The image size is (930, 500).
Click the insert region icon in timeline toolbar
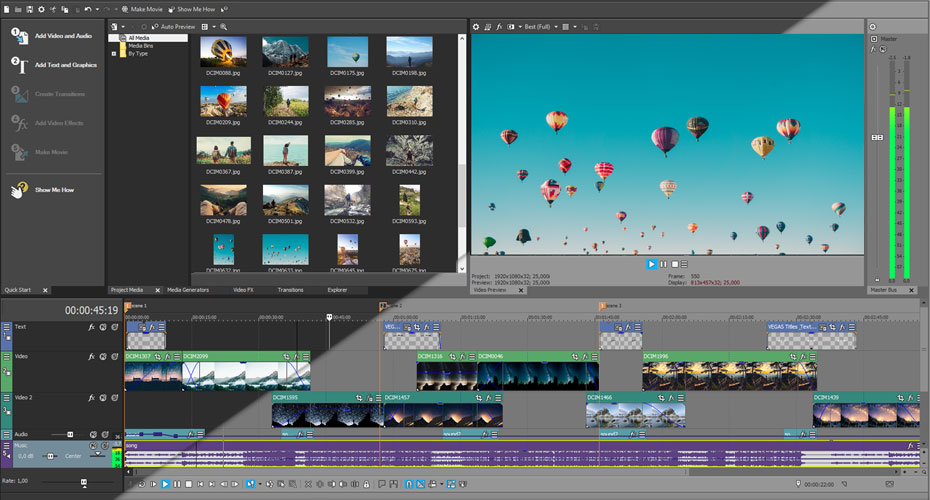point(393,484)
